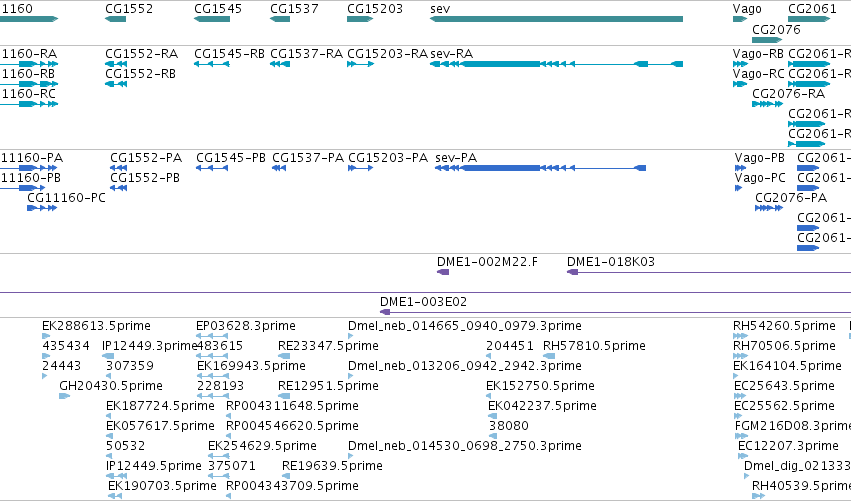Image resolution: width=851 pixels, height=501 pixels.
Task: Click the CG1552 gene label
Action: pyautogui.click(x=129, y=9)
